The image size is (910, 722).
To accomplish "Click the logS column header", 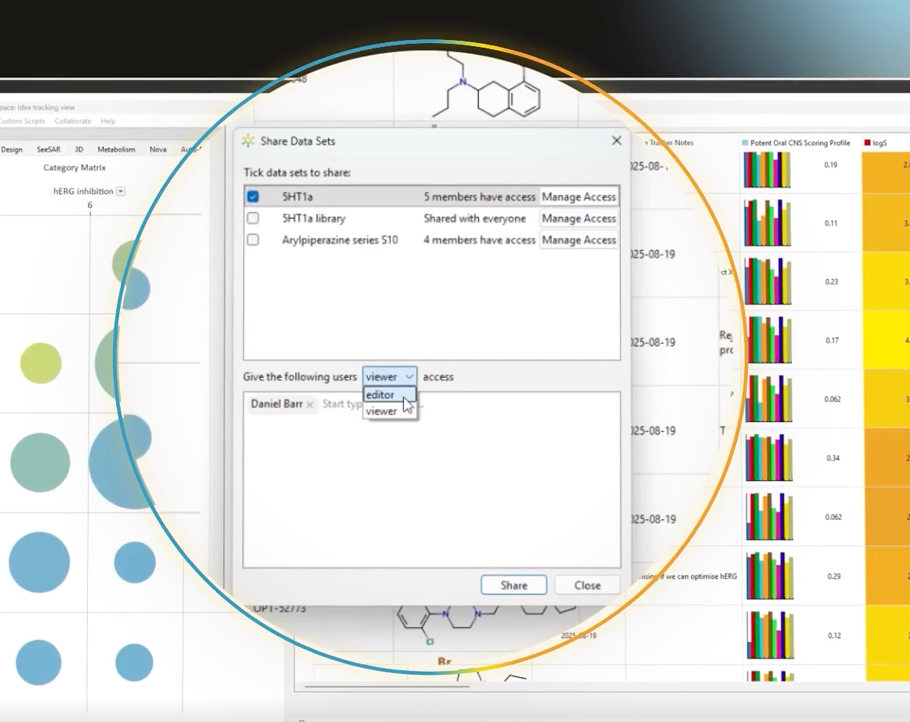I will coord(879,143).
